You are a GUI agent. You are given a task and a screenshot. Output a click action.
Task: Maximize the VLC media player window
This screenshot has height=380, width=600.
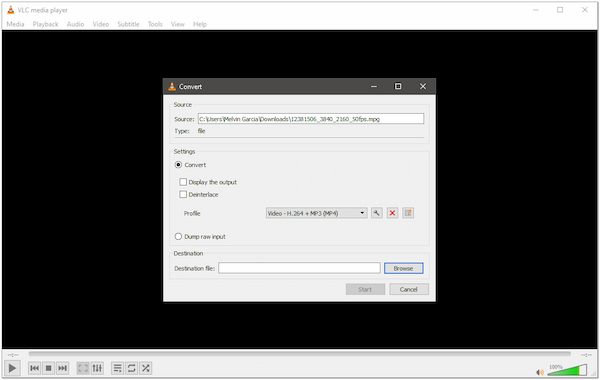tap(560, 10)
